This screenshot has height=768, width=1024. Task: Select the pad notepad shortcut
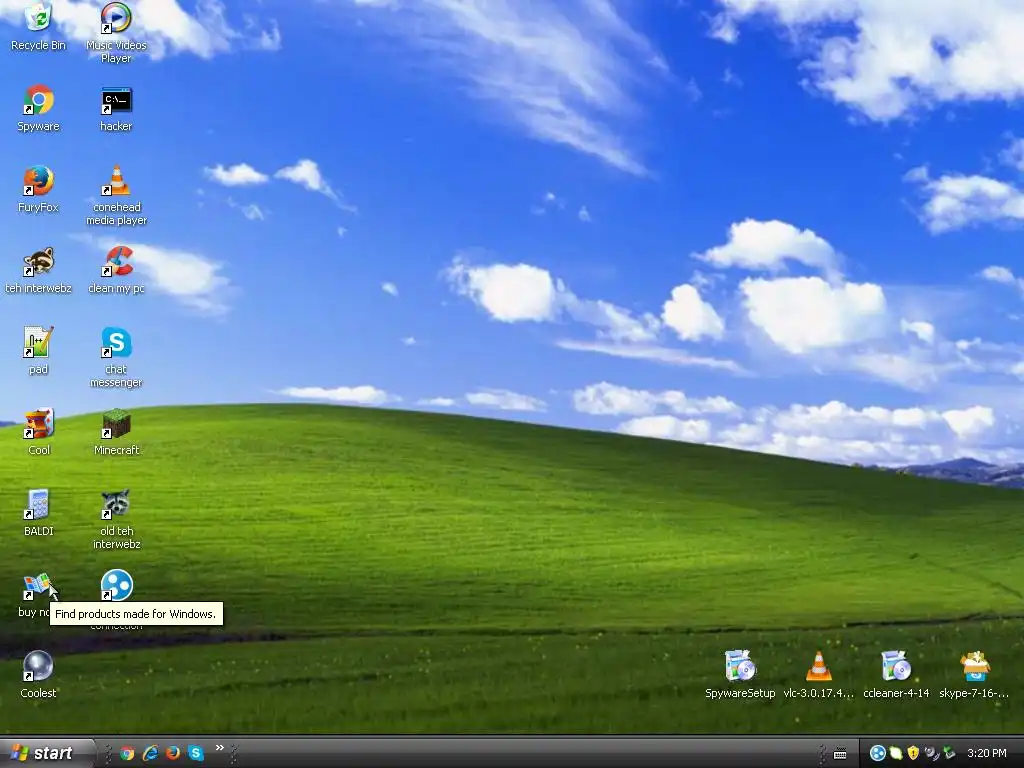pyautogui.click(x=39, y=351)
